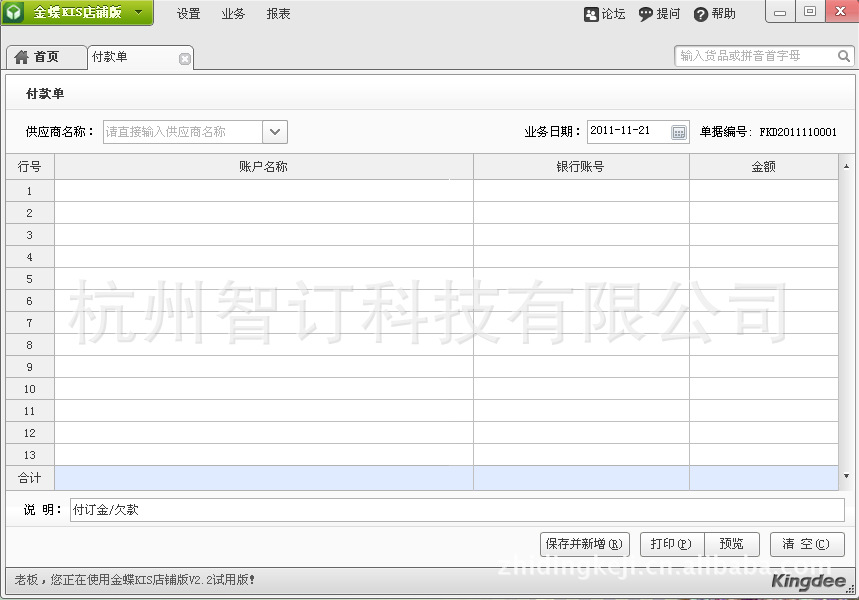
Task: Expand the 供应商名称 dropdown arrow
Action: click(275, 131)
